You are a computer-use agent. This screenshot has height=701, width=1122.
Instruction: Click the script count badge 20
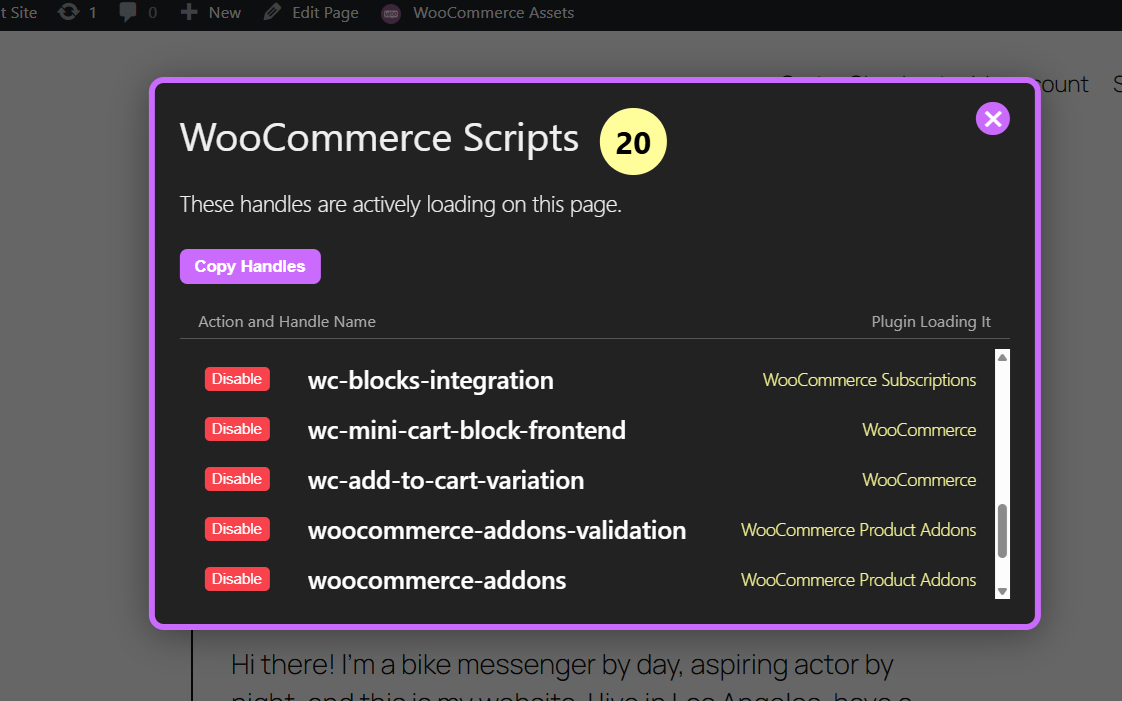[633, 142]
